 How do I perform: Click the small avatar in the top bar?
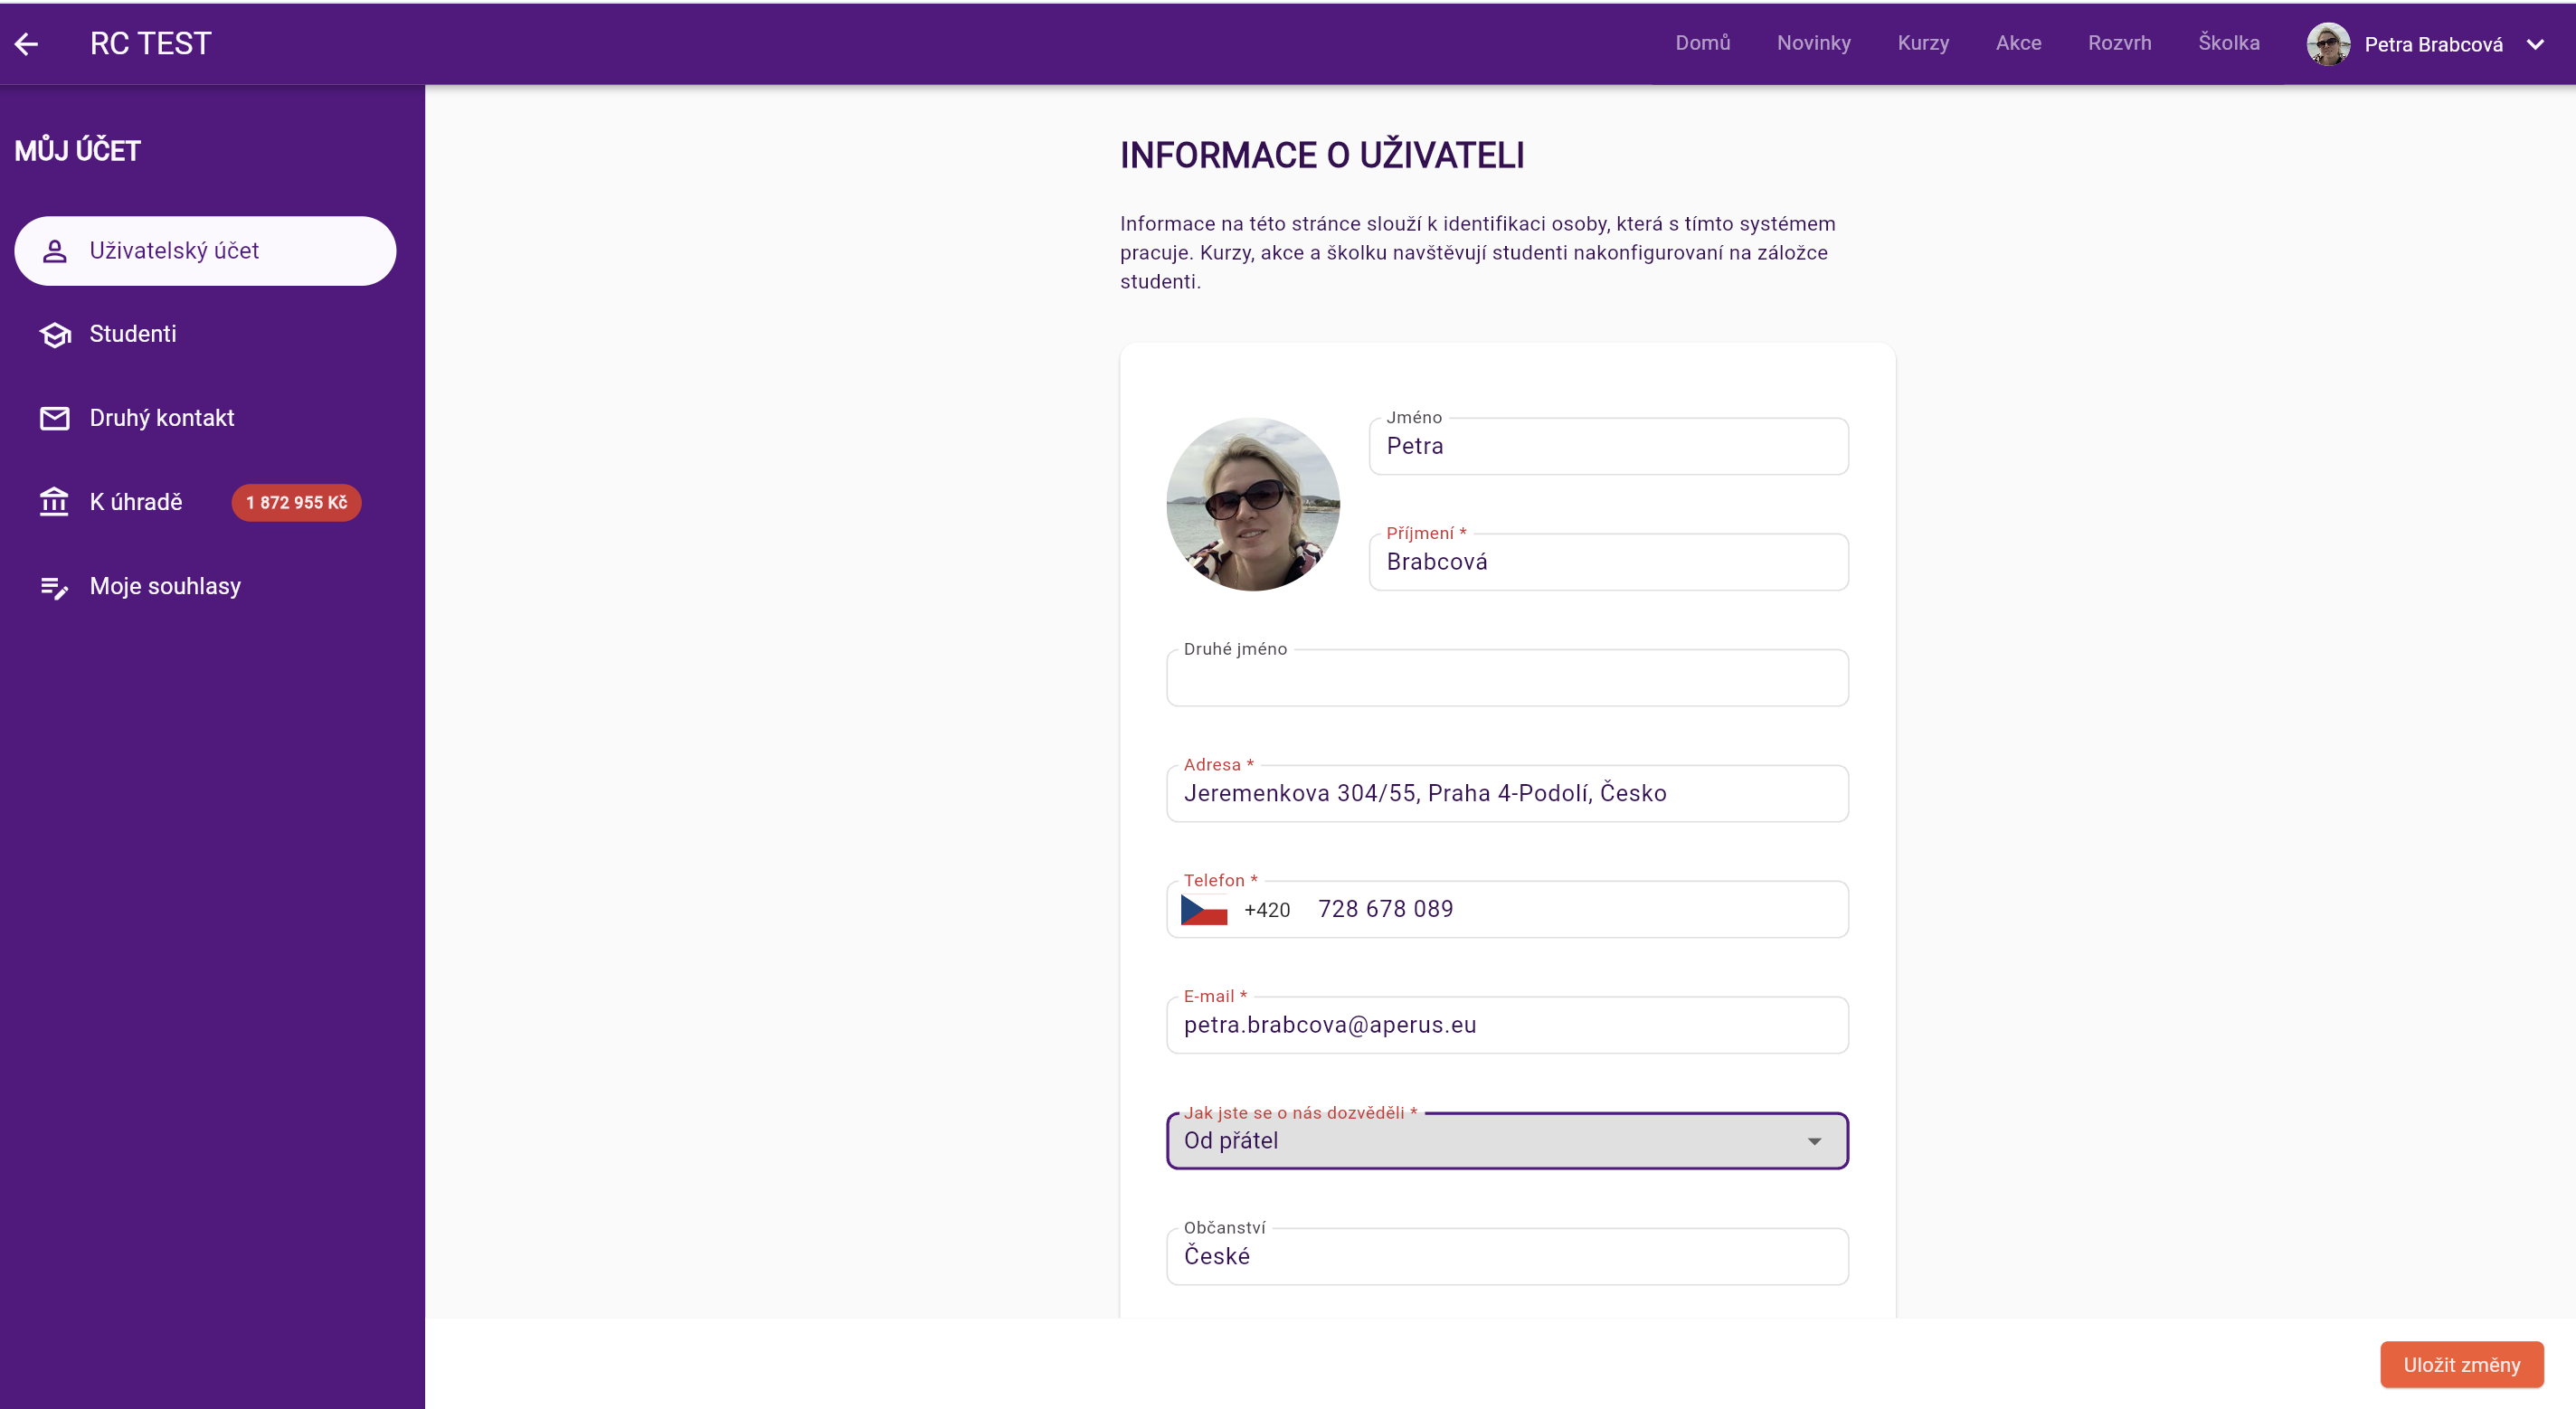[x=2328, y=44]
